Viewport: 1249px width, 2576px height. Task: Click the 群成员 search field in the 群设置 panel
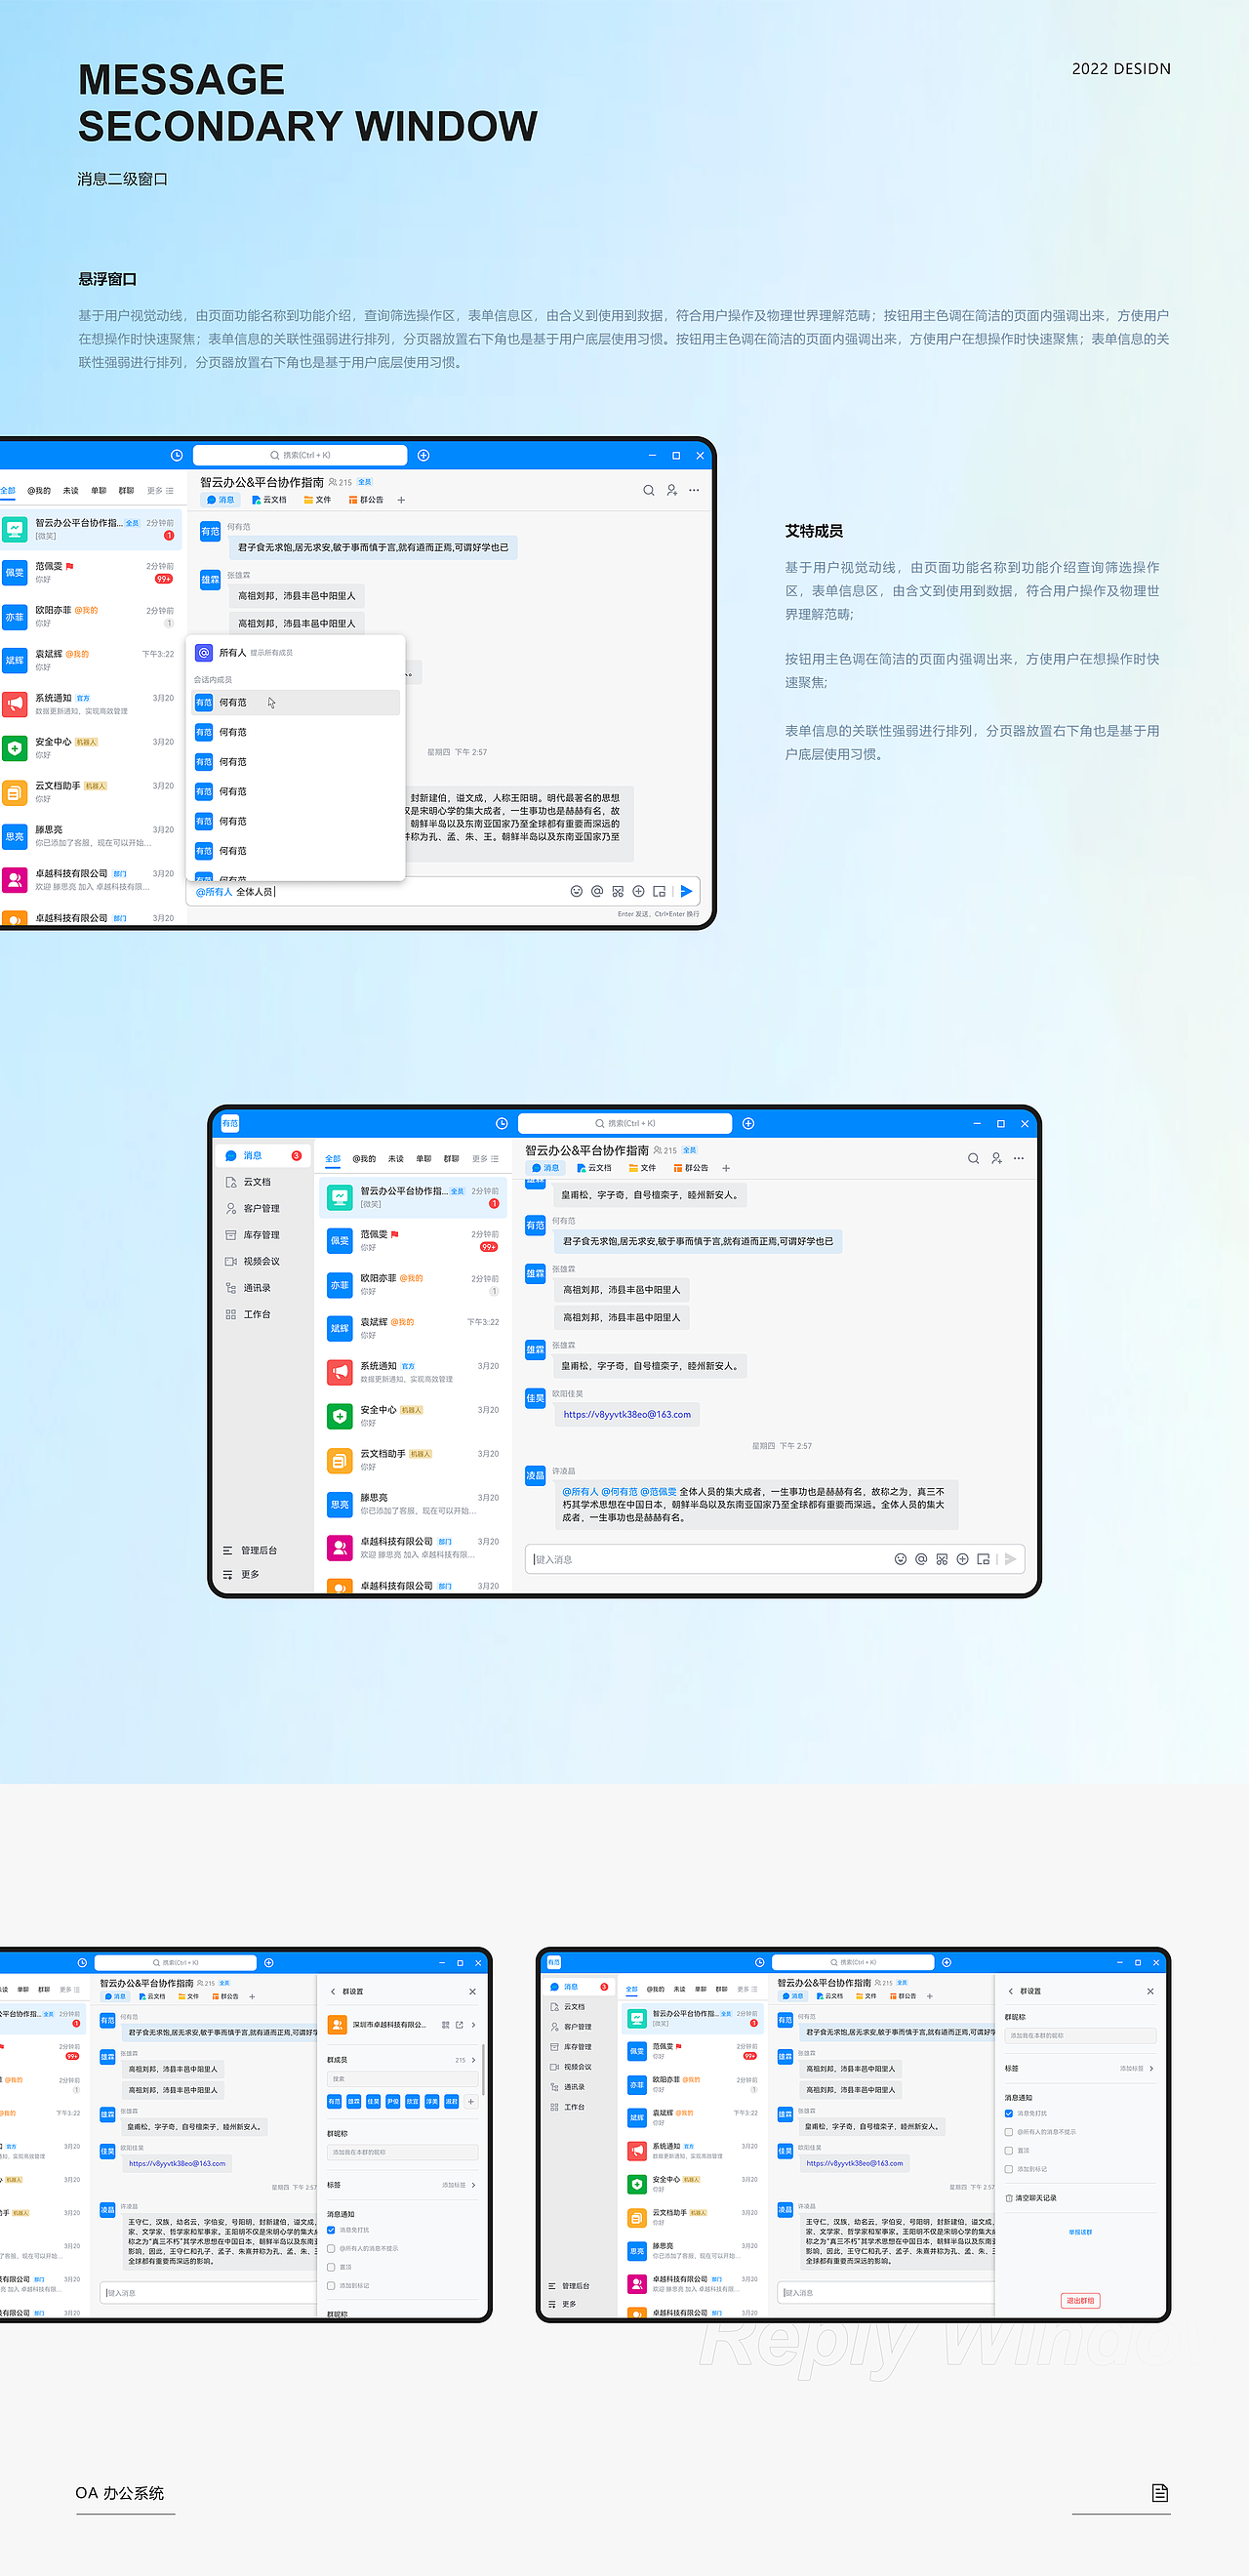tap(402, 2079)
